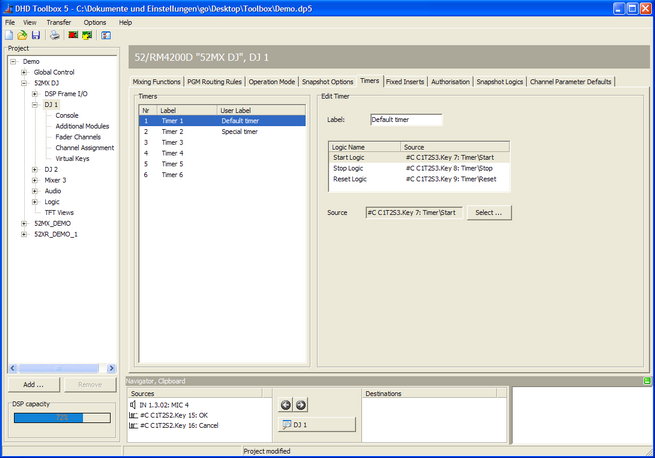Click the New project toolbar icon
Screen dimensions: 655x458
(9, 35)
